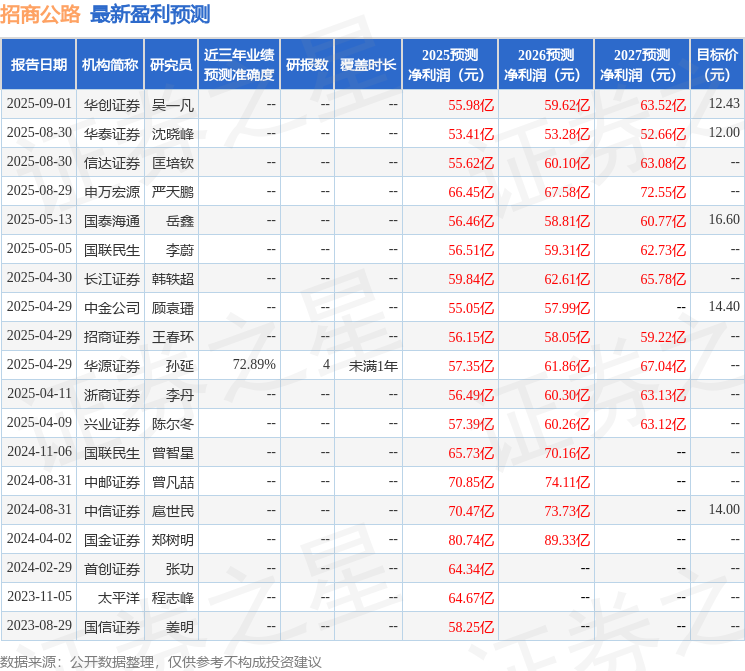Click the 华源证券 institution cell

pos(112,365)
